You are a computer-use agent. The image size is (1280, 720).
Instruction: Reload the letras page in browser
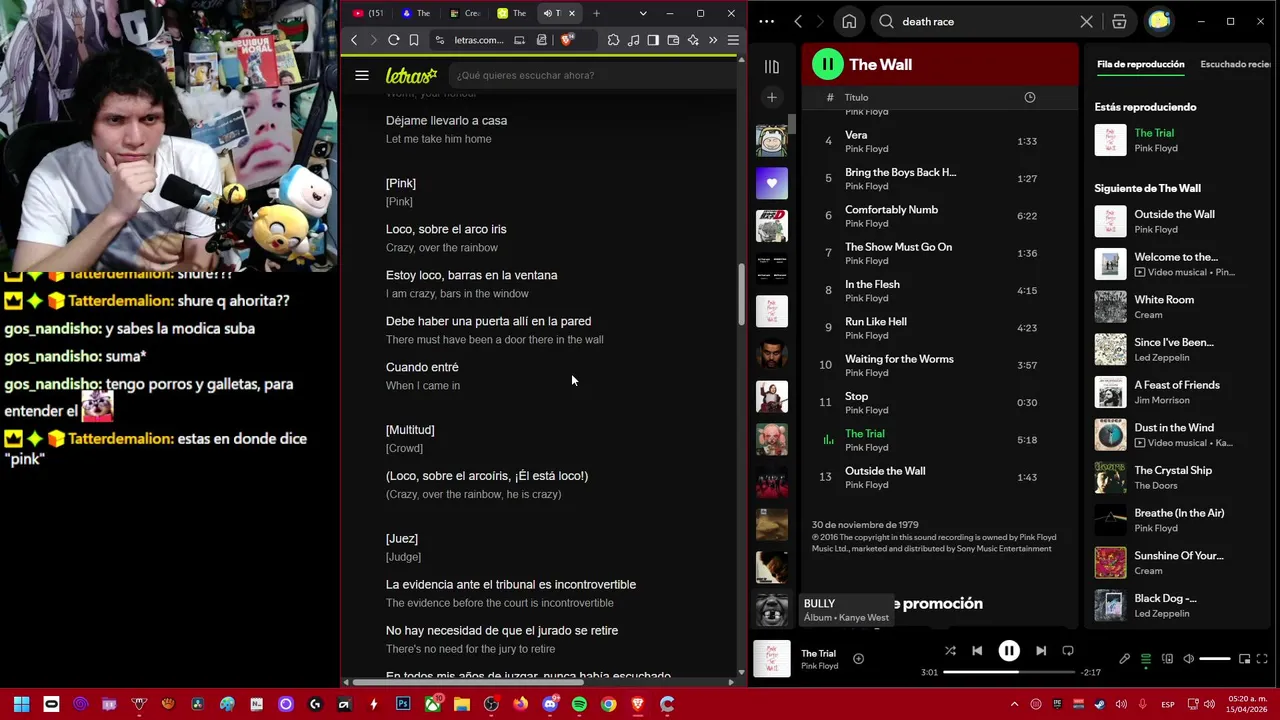click(393, 40)
